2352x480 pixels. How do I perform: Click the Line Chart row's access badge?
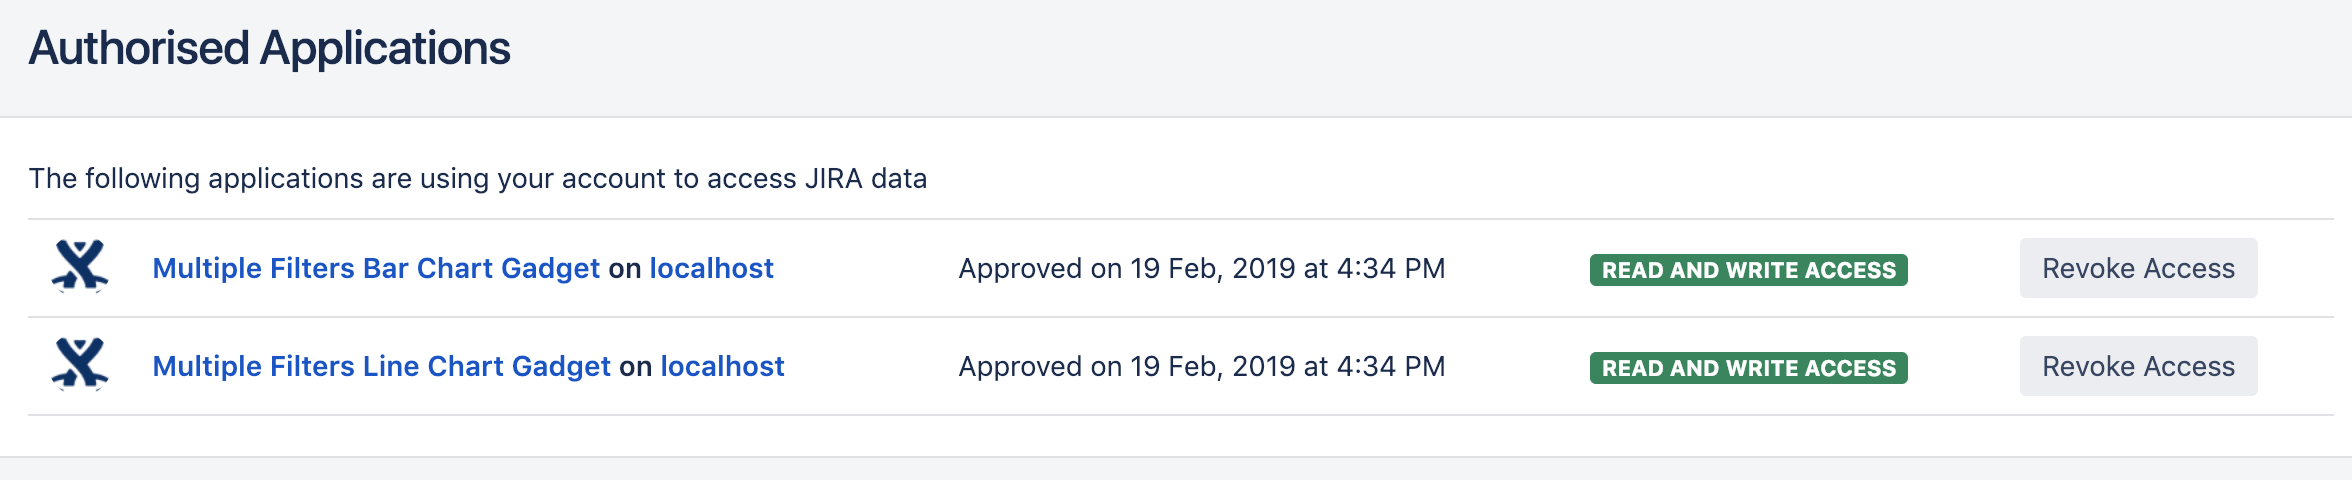(1748, 368)
